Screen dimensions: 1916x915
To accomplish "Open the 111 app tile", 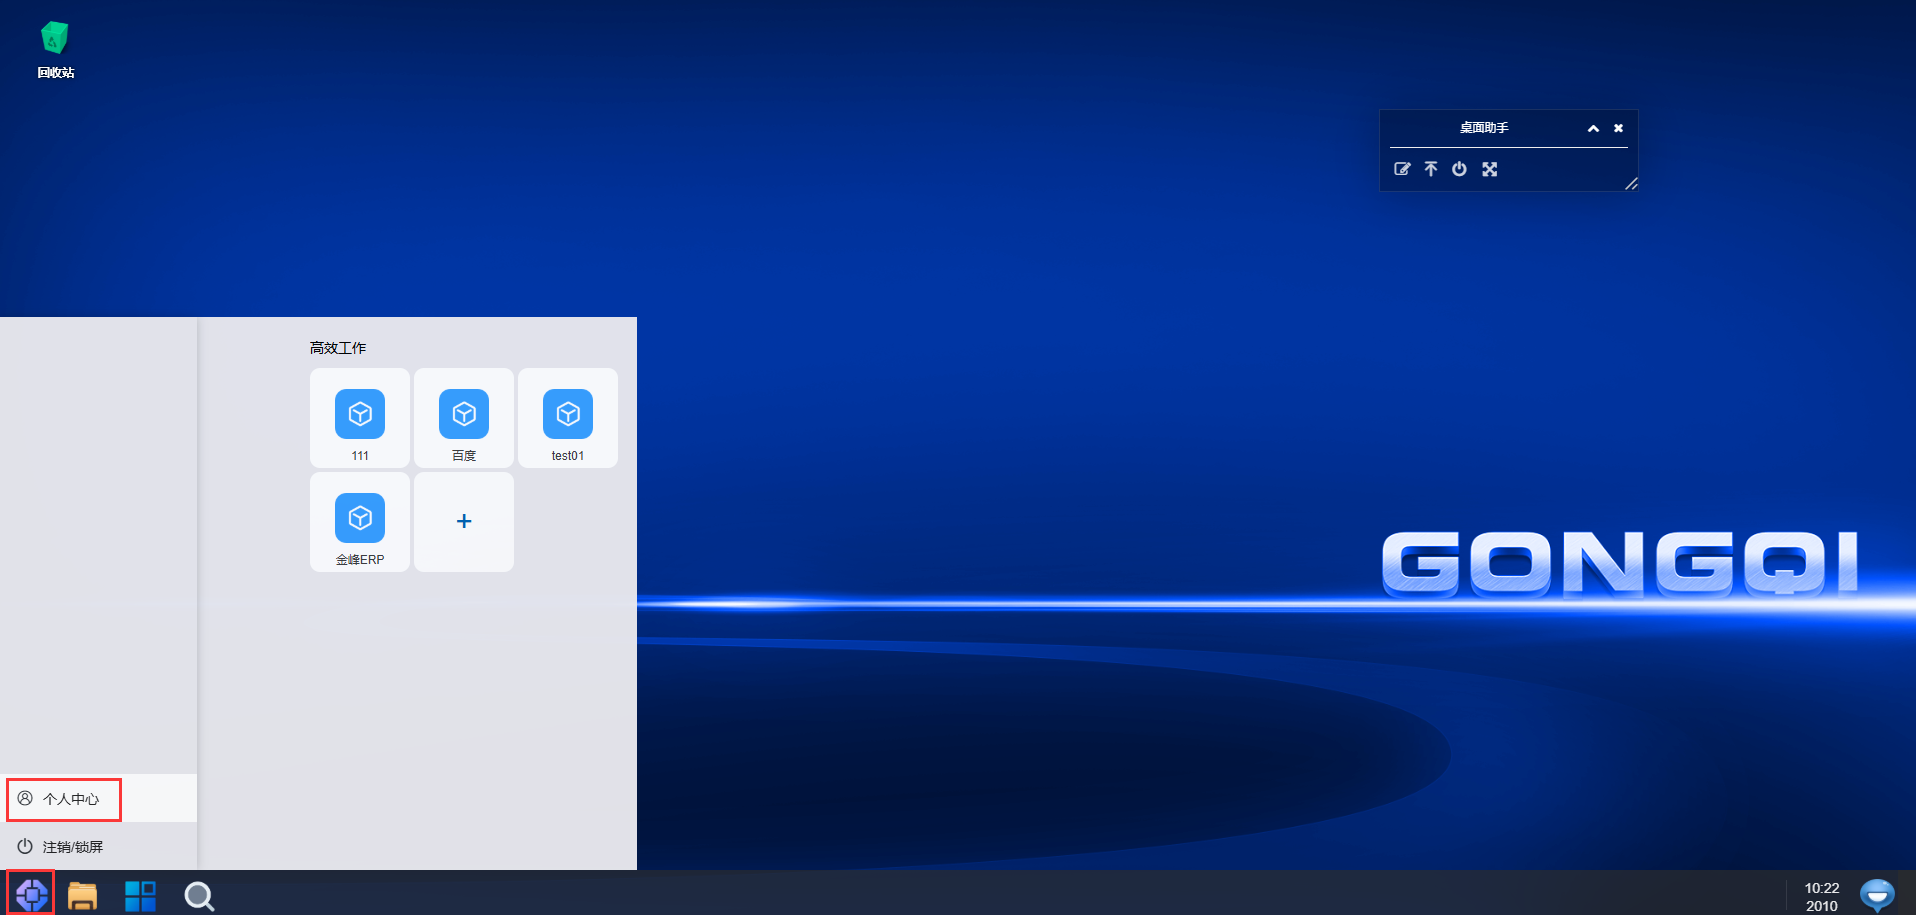I will click(360, 418).
